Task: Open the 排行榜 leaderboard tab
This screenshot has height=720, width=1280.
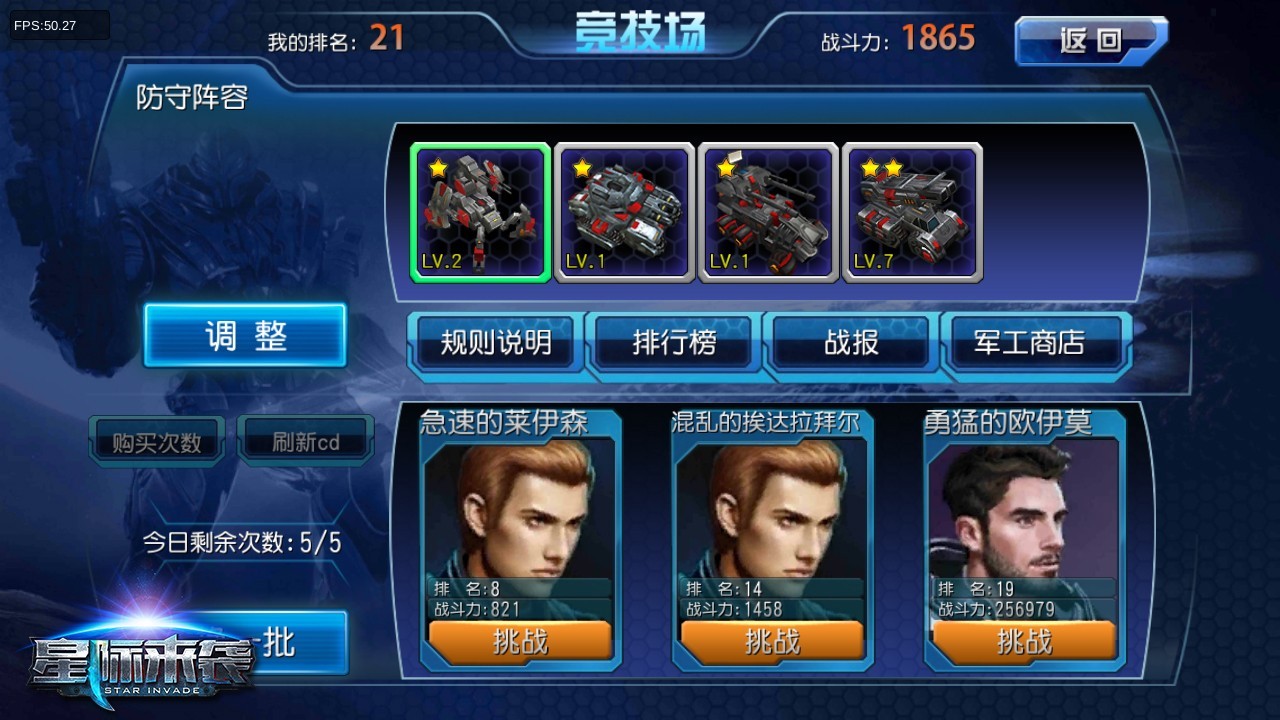Action: click(674, 343)
